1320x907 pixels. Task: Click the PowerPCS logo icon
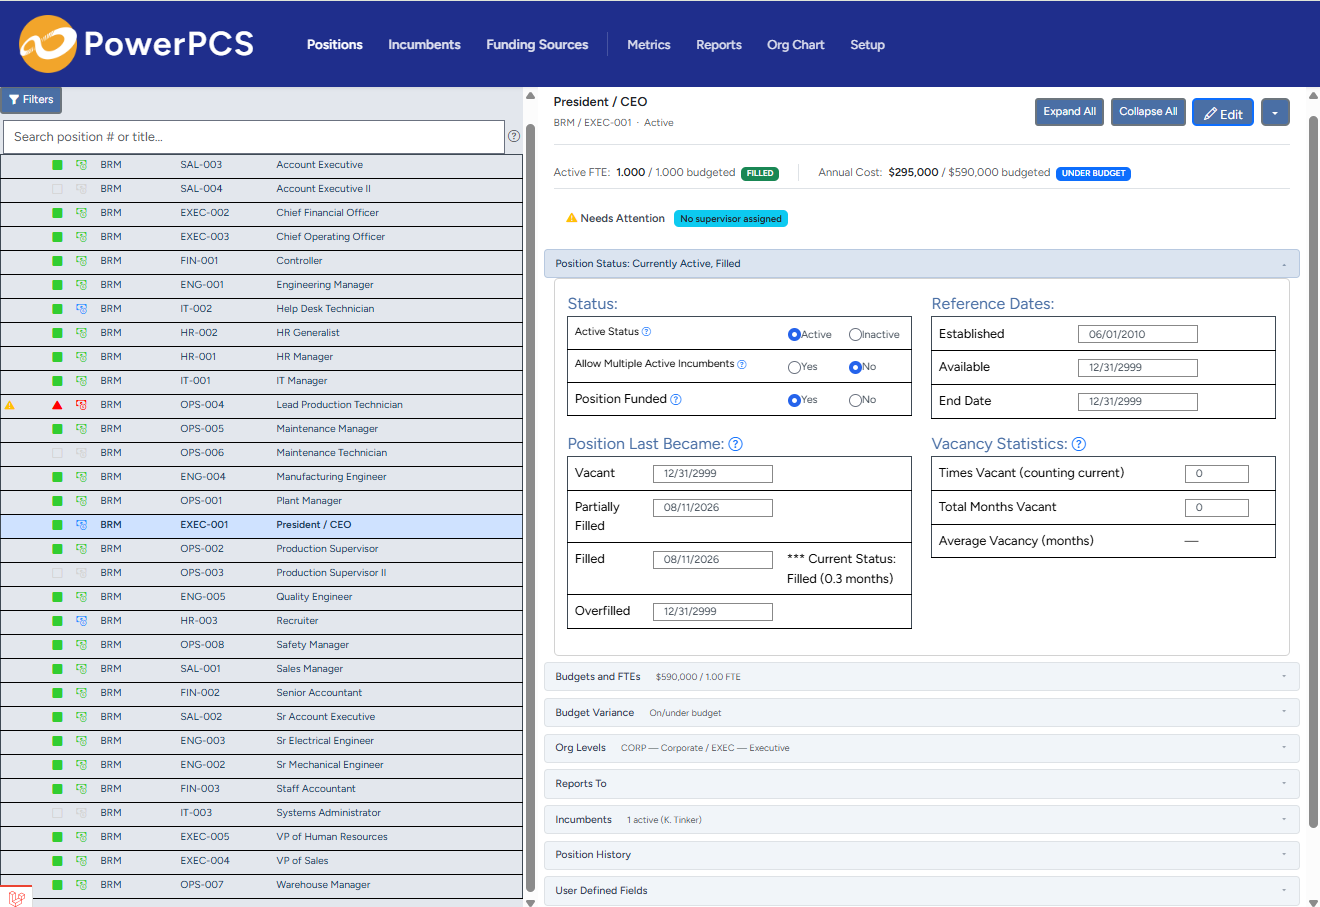(x=48, y=44)
